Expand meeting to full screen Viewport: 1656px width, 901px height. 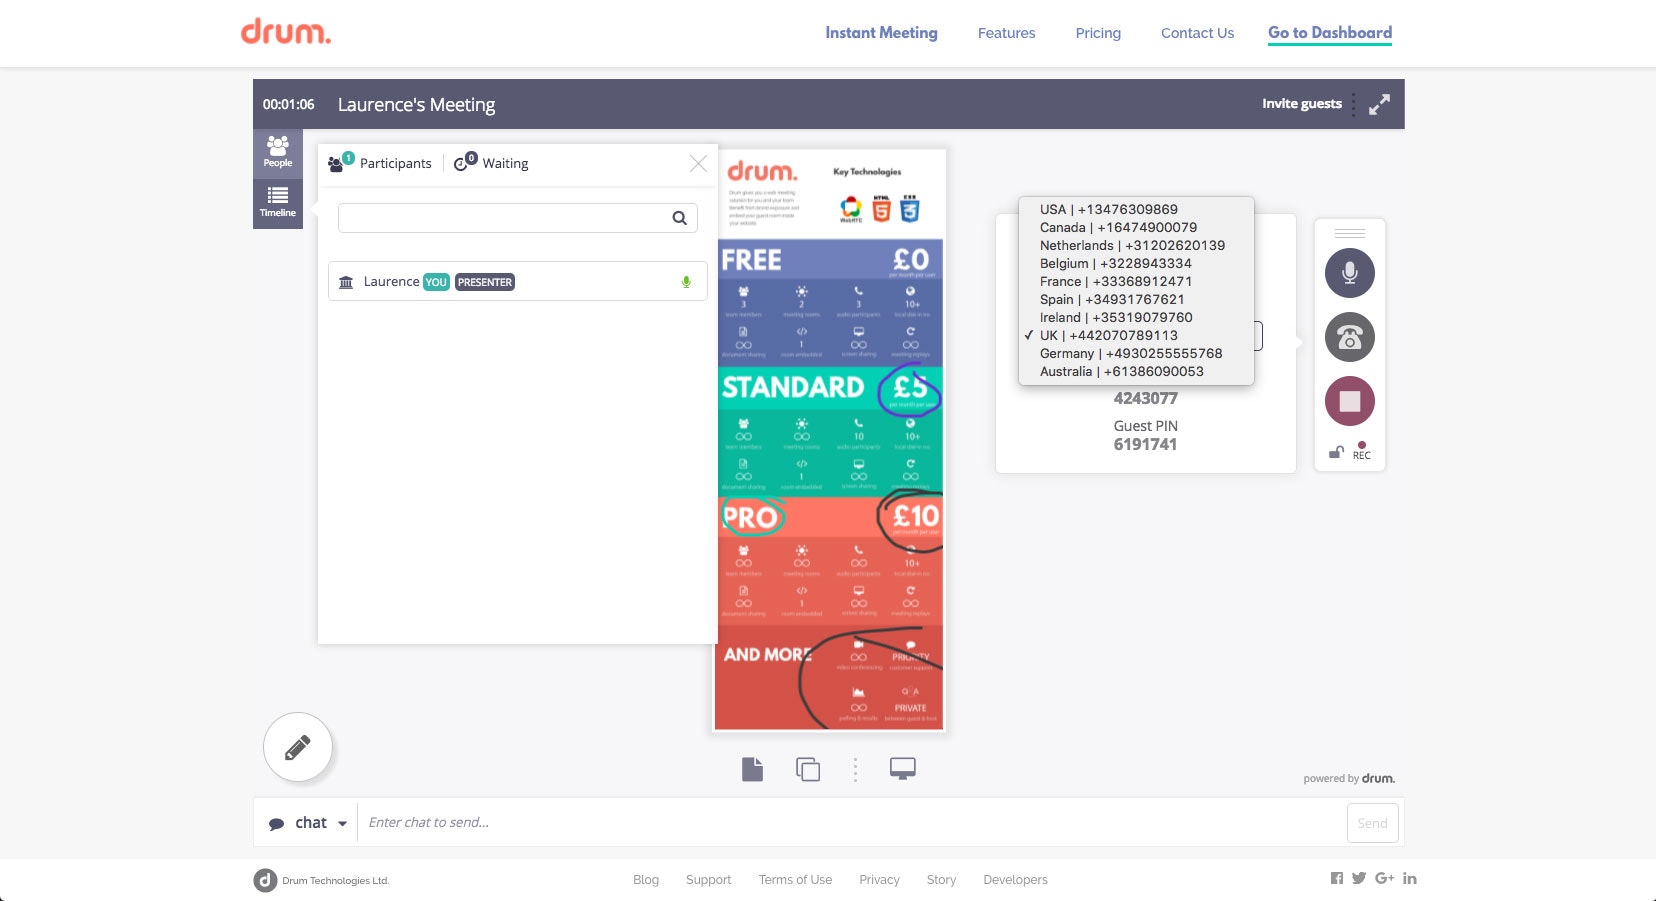coord(1380,104)
